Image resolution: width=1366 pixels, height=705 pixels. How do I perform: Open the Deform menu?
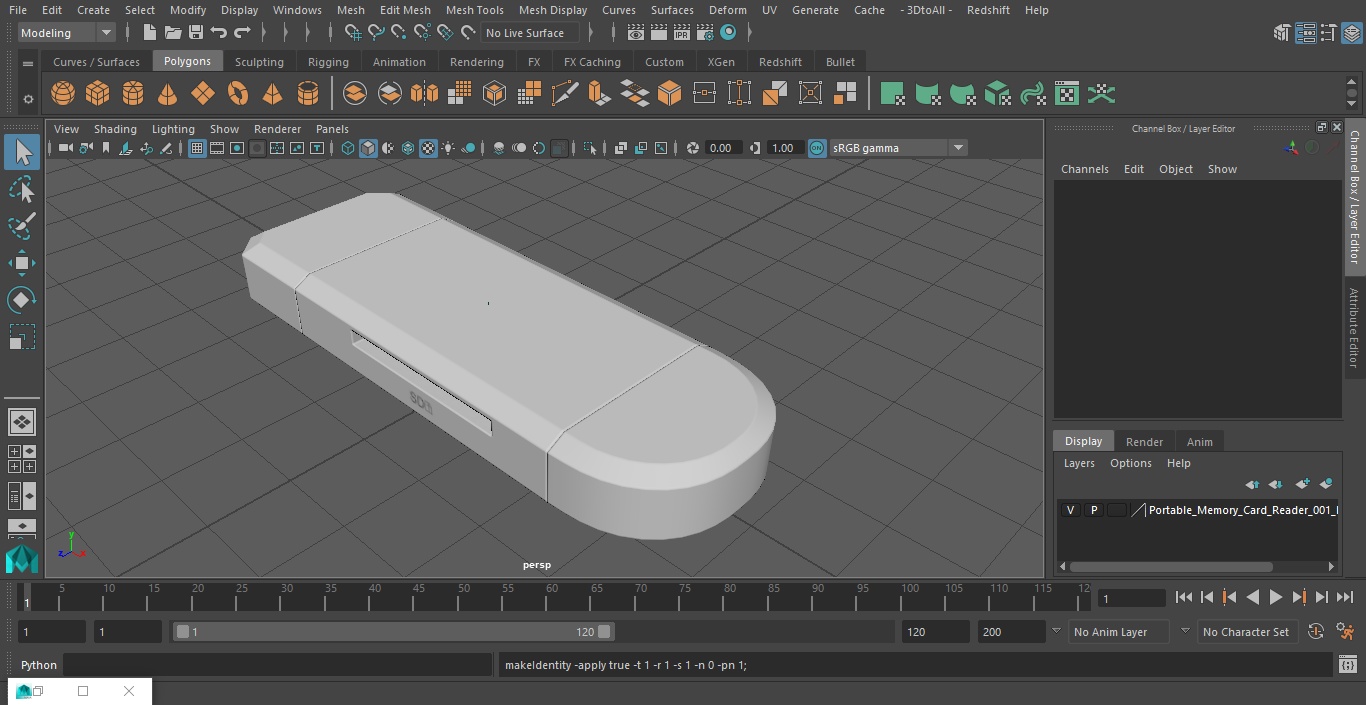tap(727, 10)
